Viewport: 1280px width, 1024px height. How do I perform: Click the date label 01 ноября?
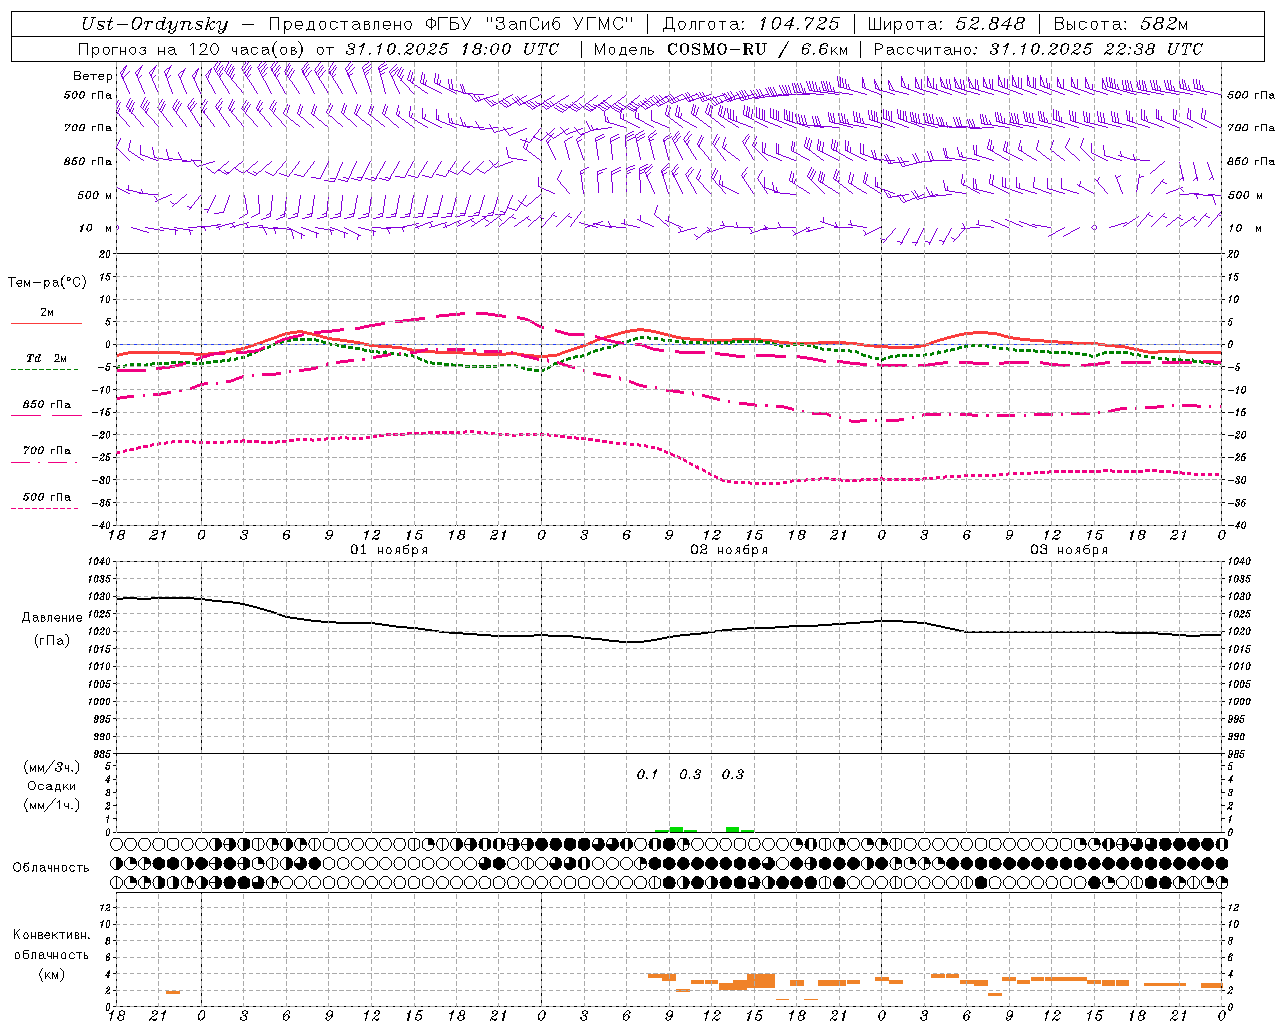(x=389, y=550)
